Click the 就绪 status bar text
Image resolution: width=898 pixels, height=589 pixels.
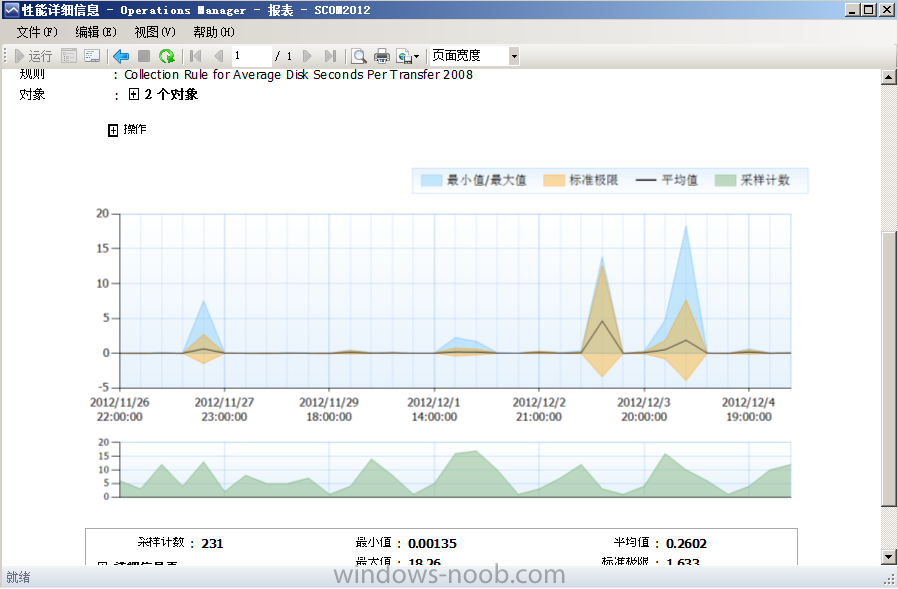click(x=18, y=577)
